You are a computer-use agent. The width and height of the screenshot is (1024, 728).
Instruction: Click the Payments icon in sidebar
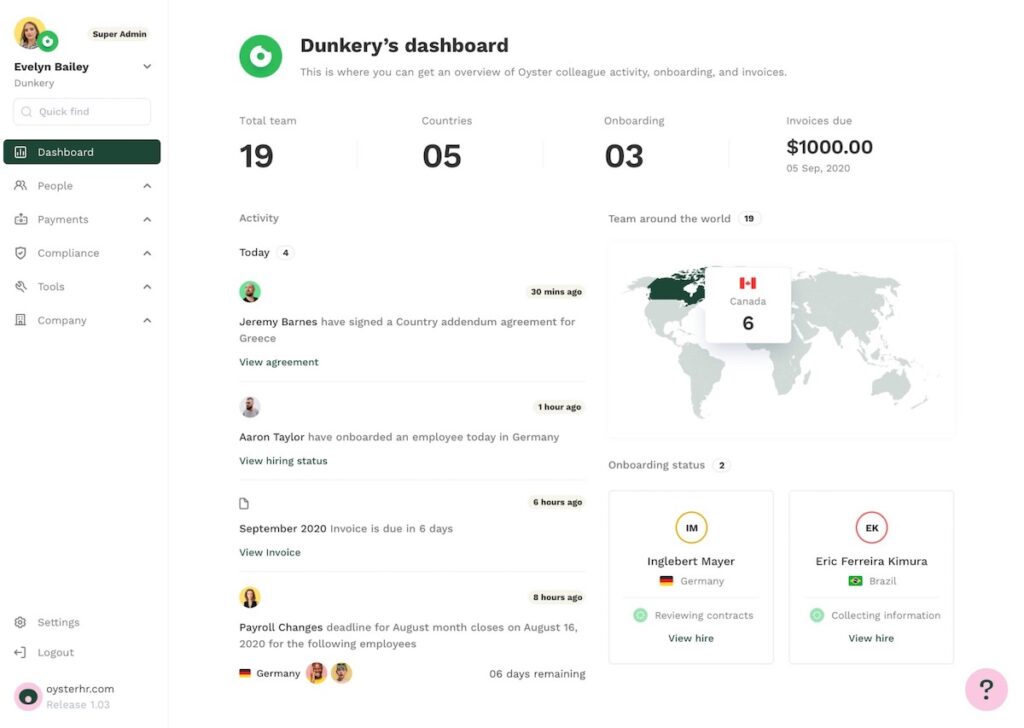pos(20,219)
